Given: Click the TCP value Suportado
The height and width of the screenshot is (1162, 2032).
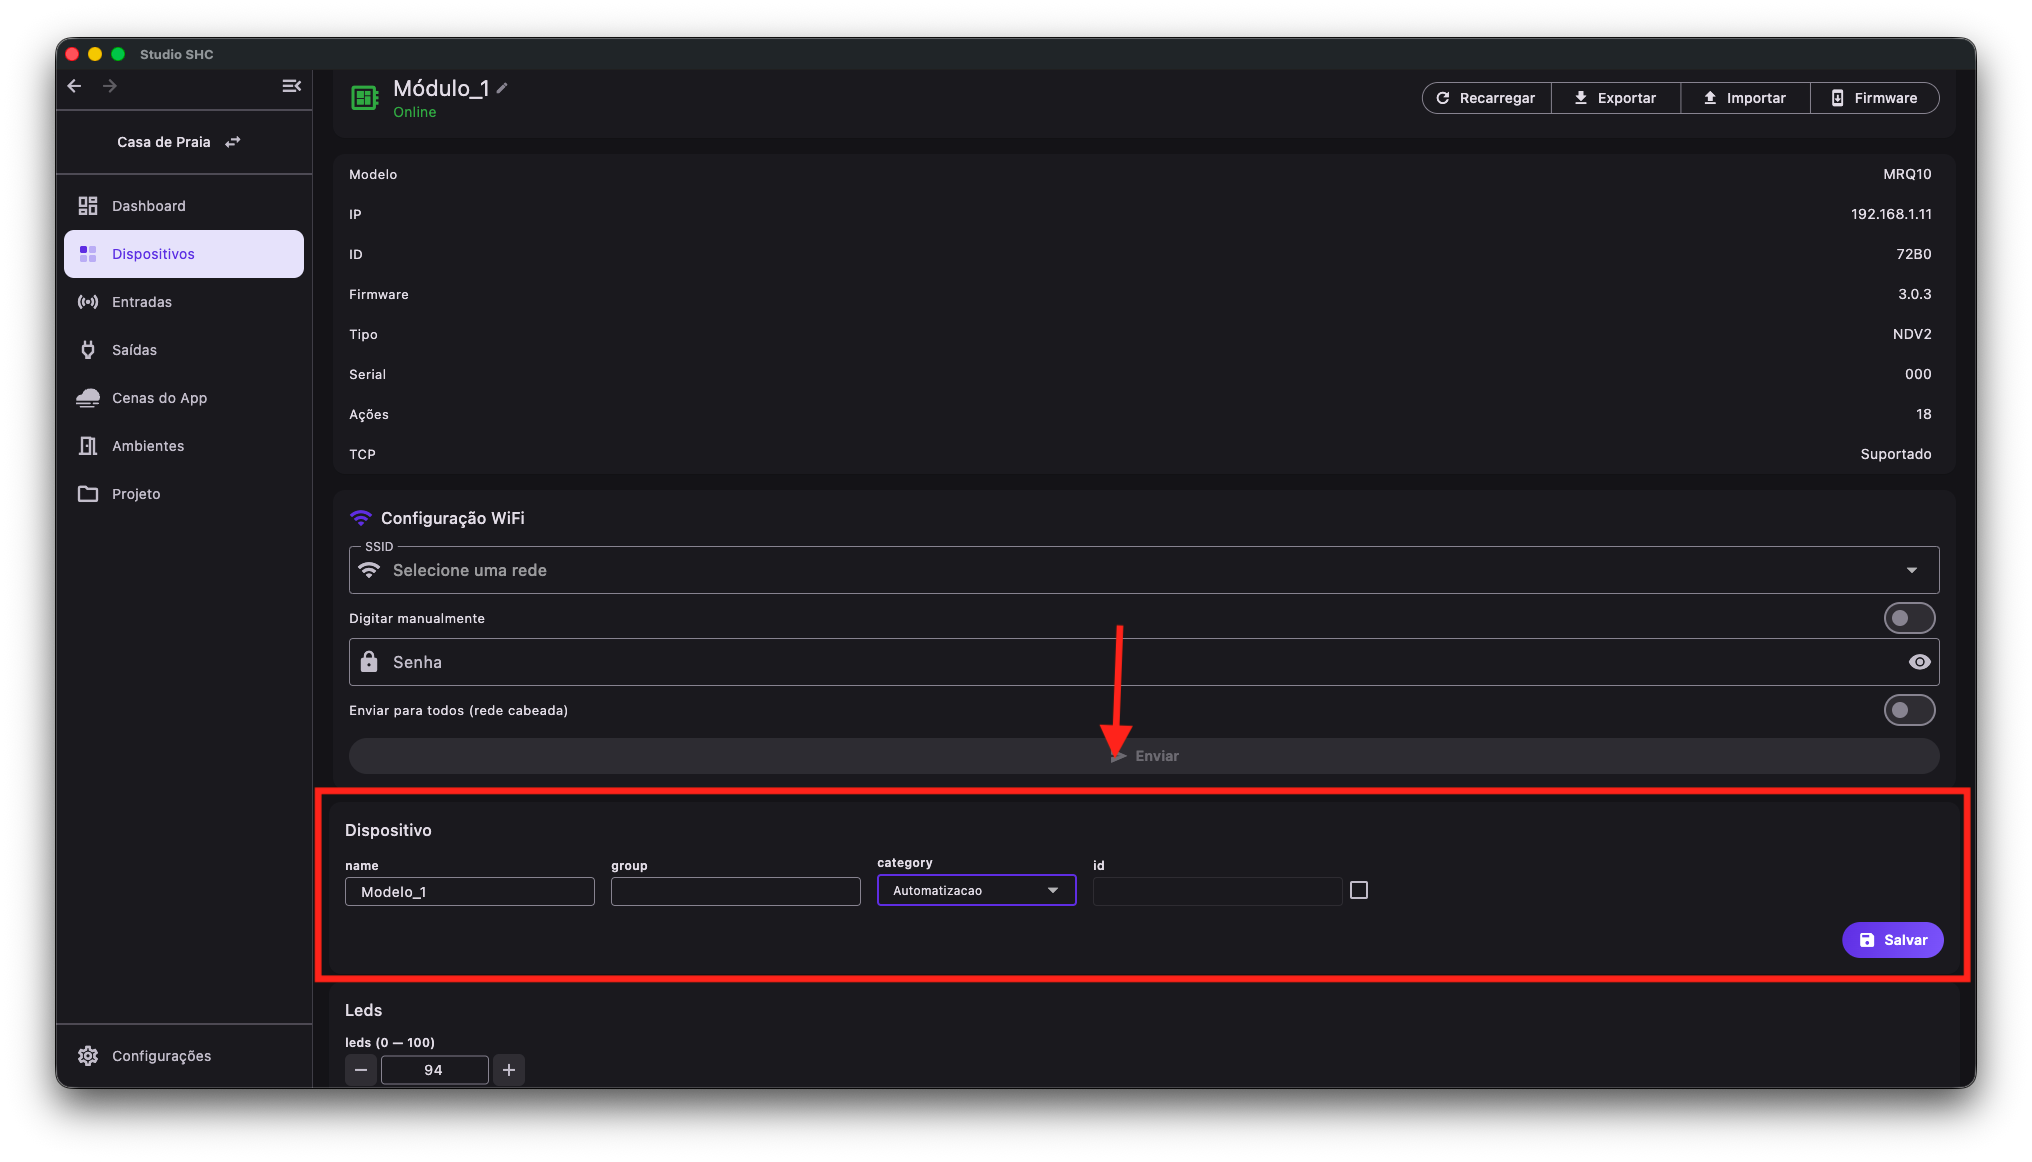Looking at the screenshot, I should click(1896, 454).
